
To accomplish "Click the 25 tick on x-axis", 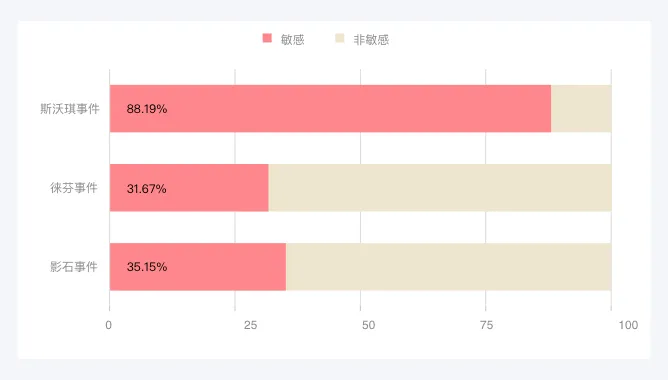I will (x=250, y=325).
